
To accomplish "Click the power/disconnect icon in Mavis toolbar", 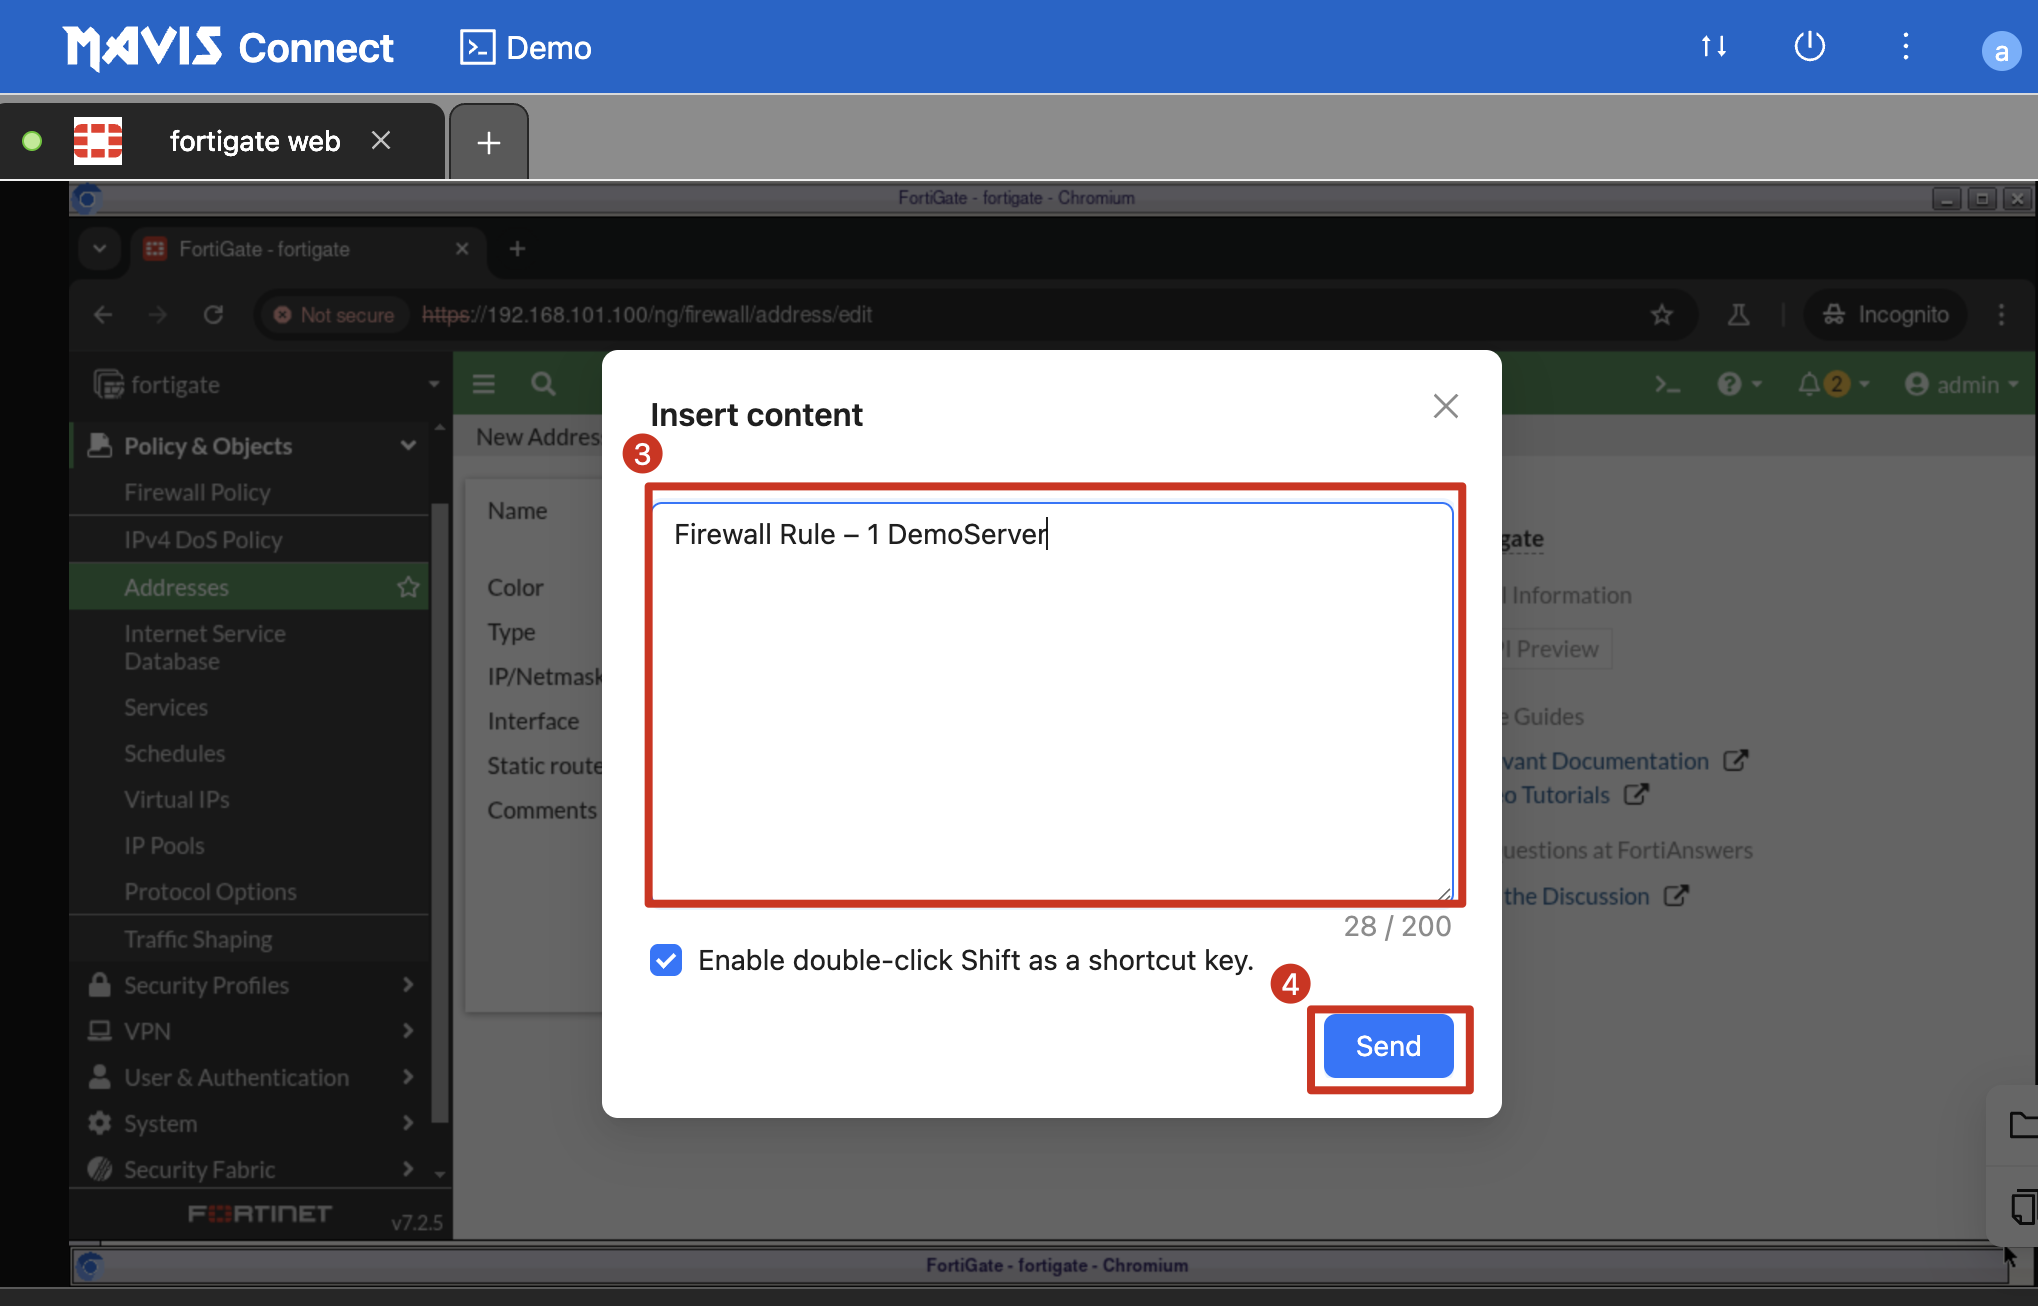I will point(1810,46).
